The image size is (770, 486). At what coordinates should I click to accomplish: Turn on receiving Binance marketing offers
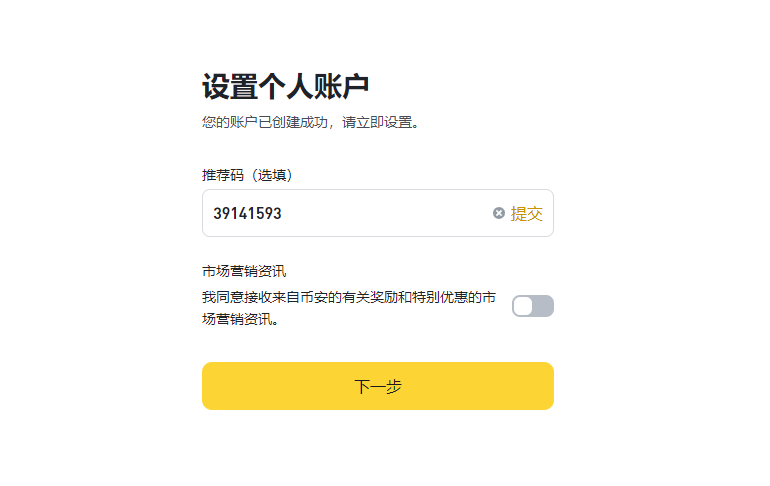(x=533, y=306)
